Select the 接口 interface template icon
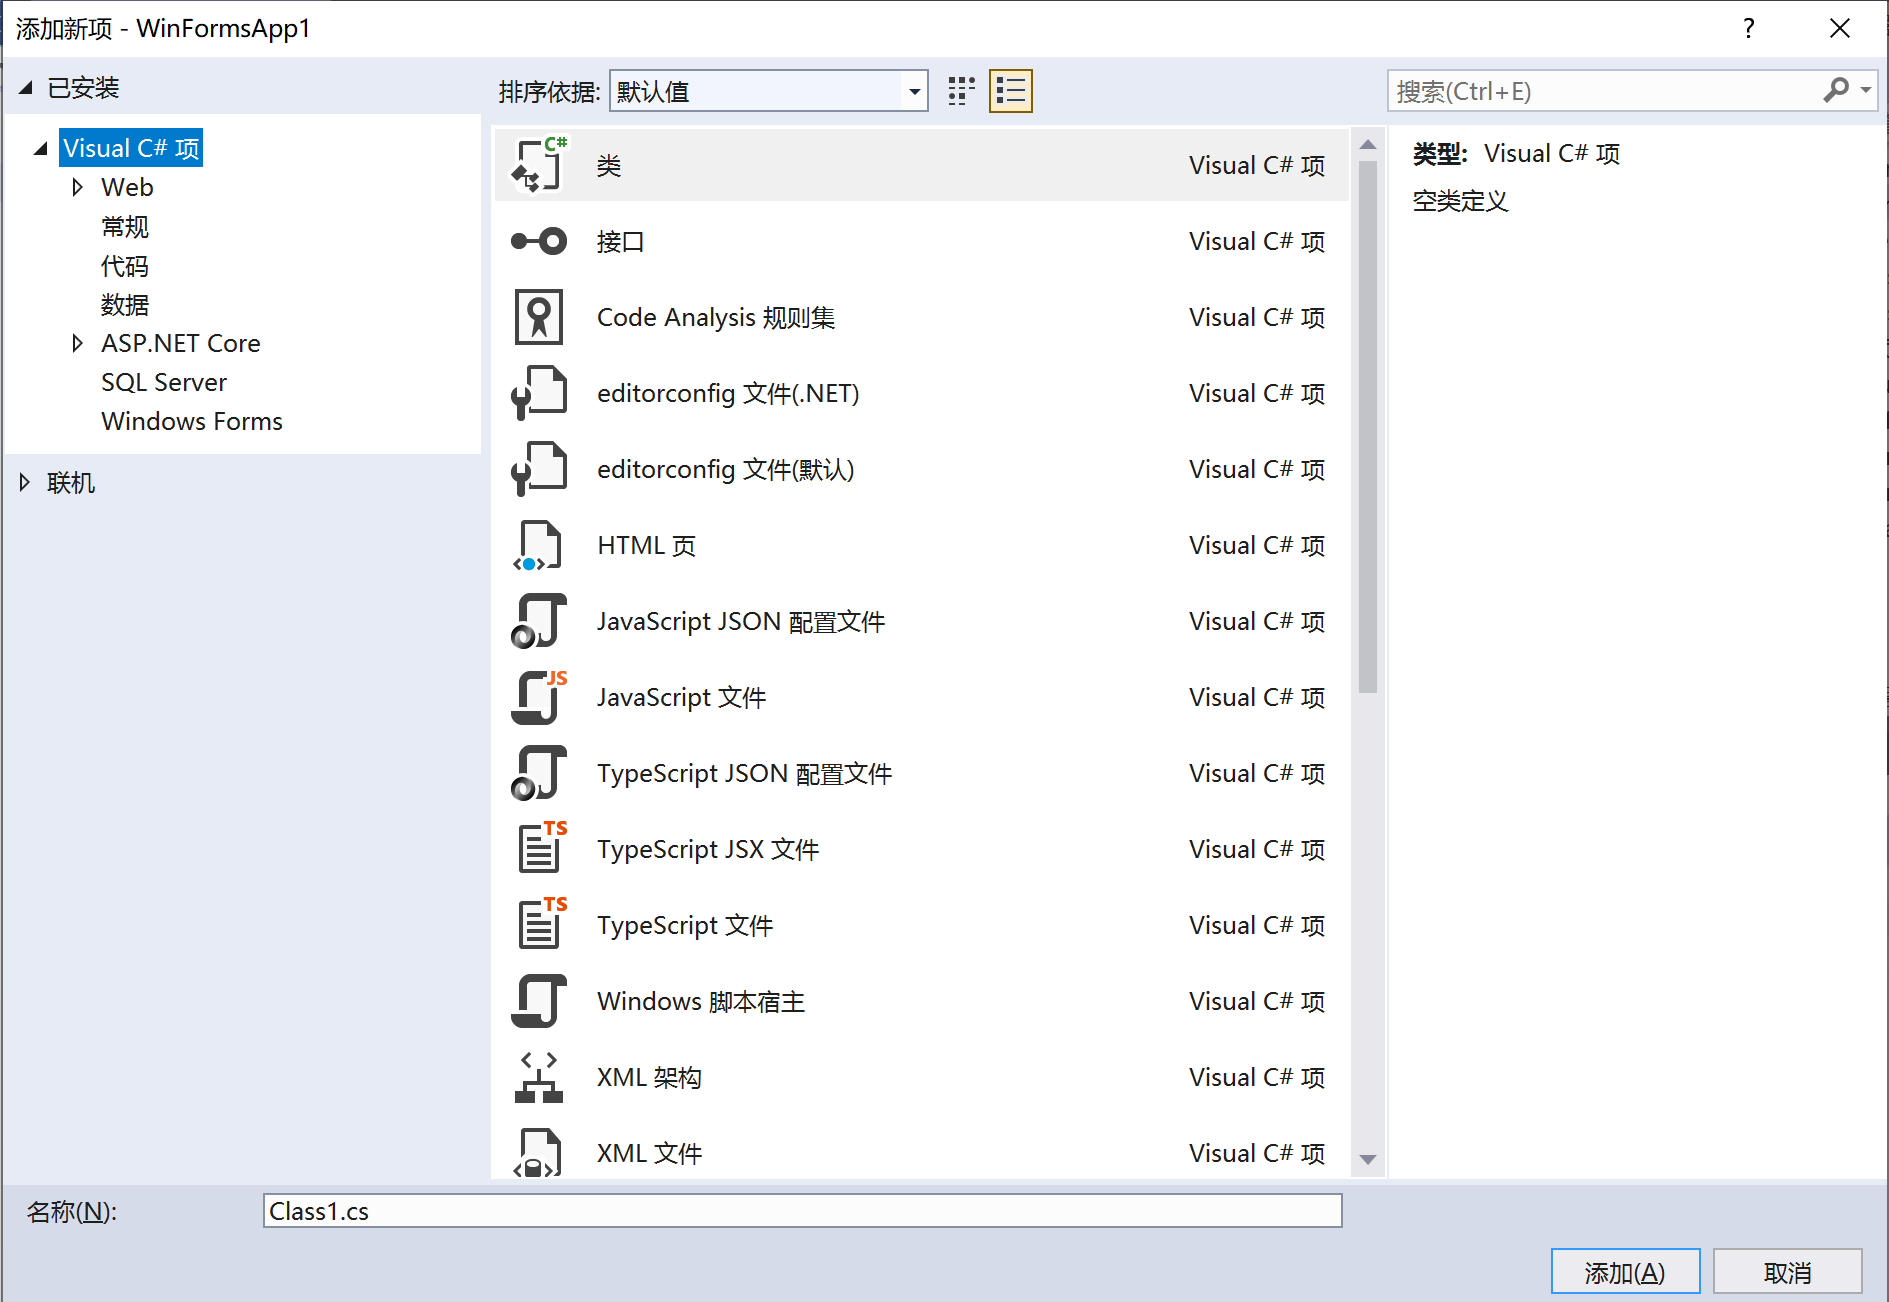1889x1302 pixels. pos(539,241)
